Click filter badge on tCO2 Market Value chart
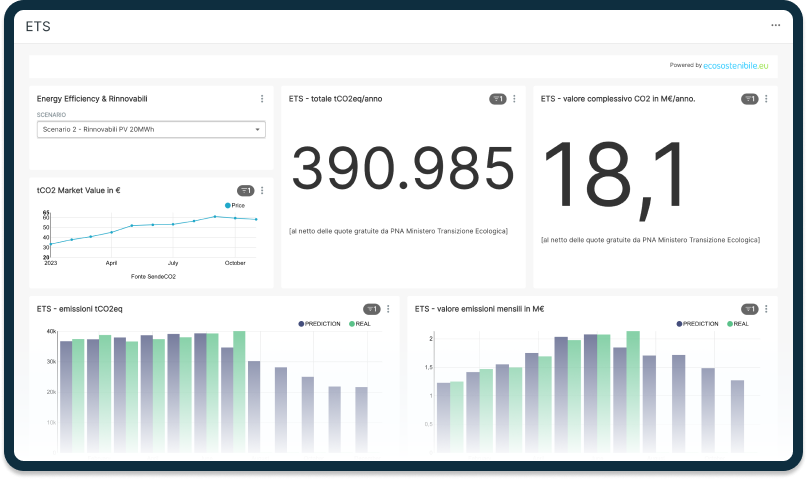 pyautogui.click(x=245, y=190)
